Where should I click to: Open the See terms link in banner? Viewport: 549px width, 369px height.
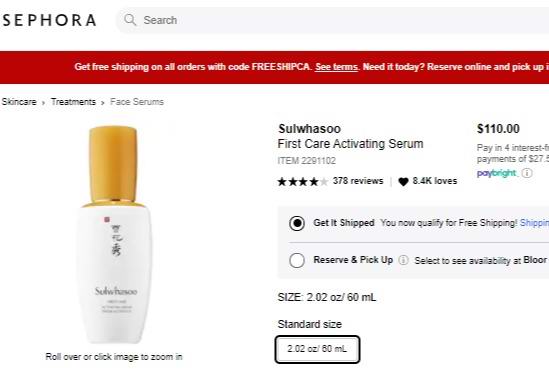click(x=336, y=67)
